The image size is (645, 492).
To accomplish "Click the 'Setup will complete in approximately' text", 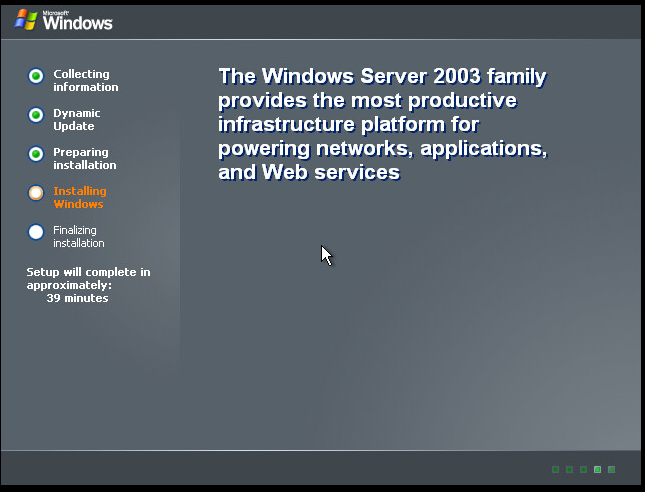I will (x=88, y=278).
